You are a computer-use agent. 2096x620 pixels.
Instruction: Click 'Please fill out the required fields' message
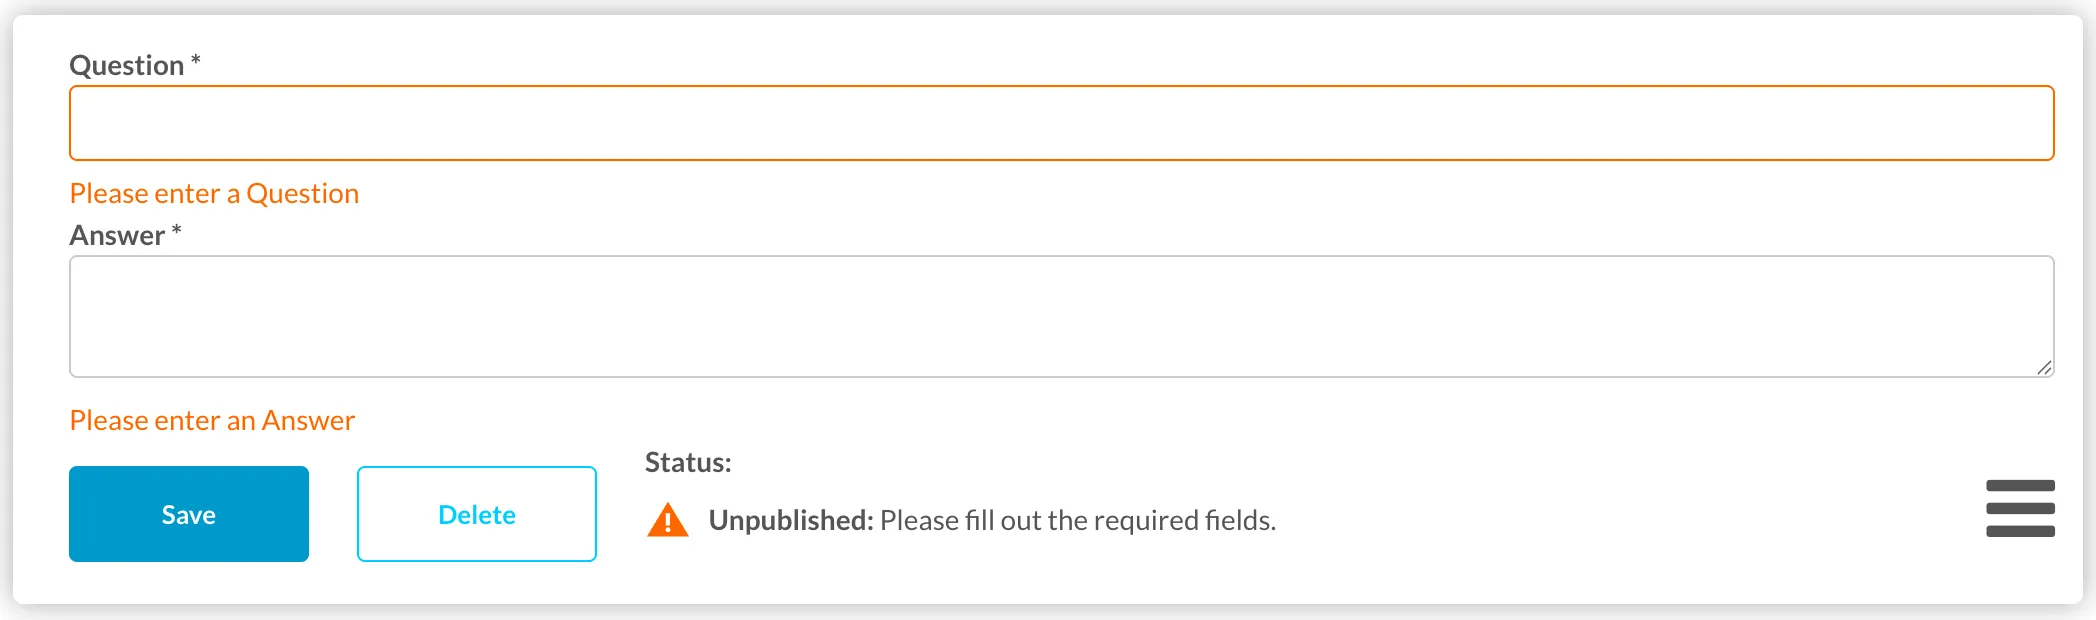coord(1078,520)
